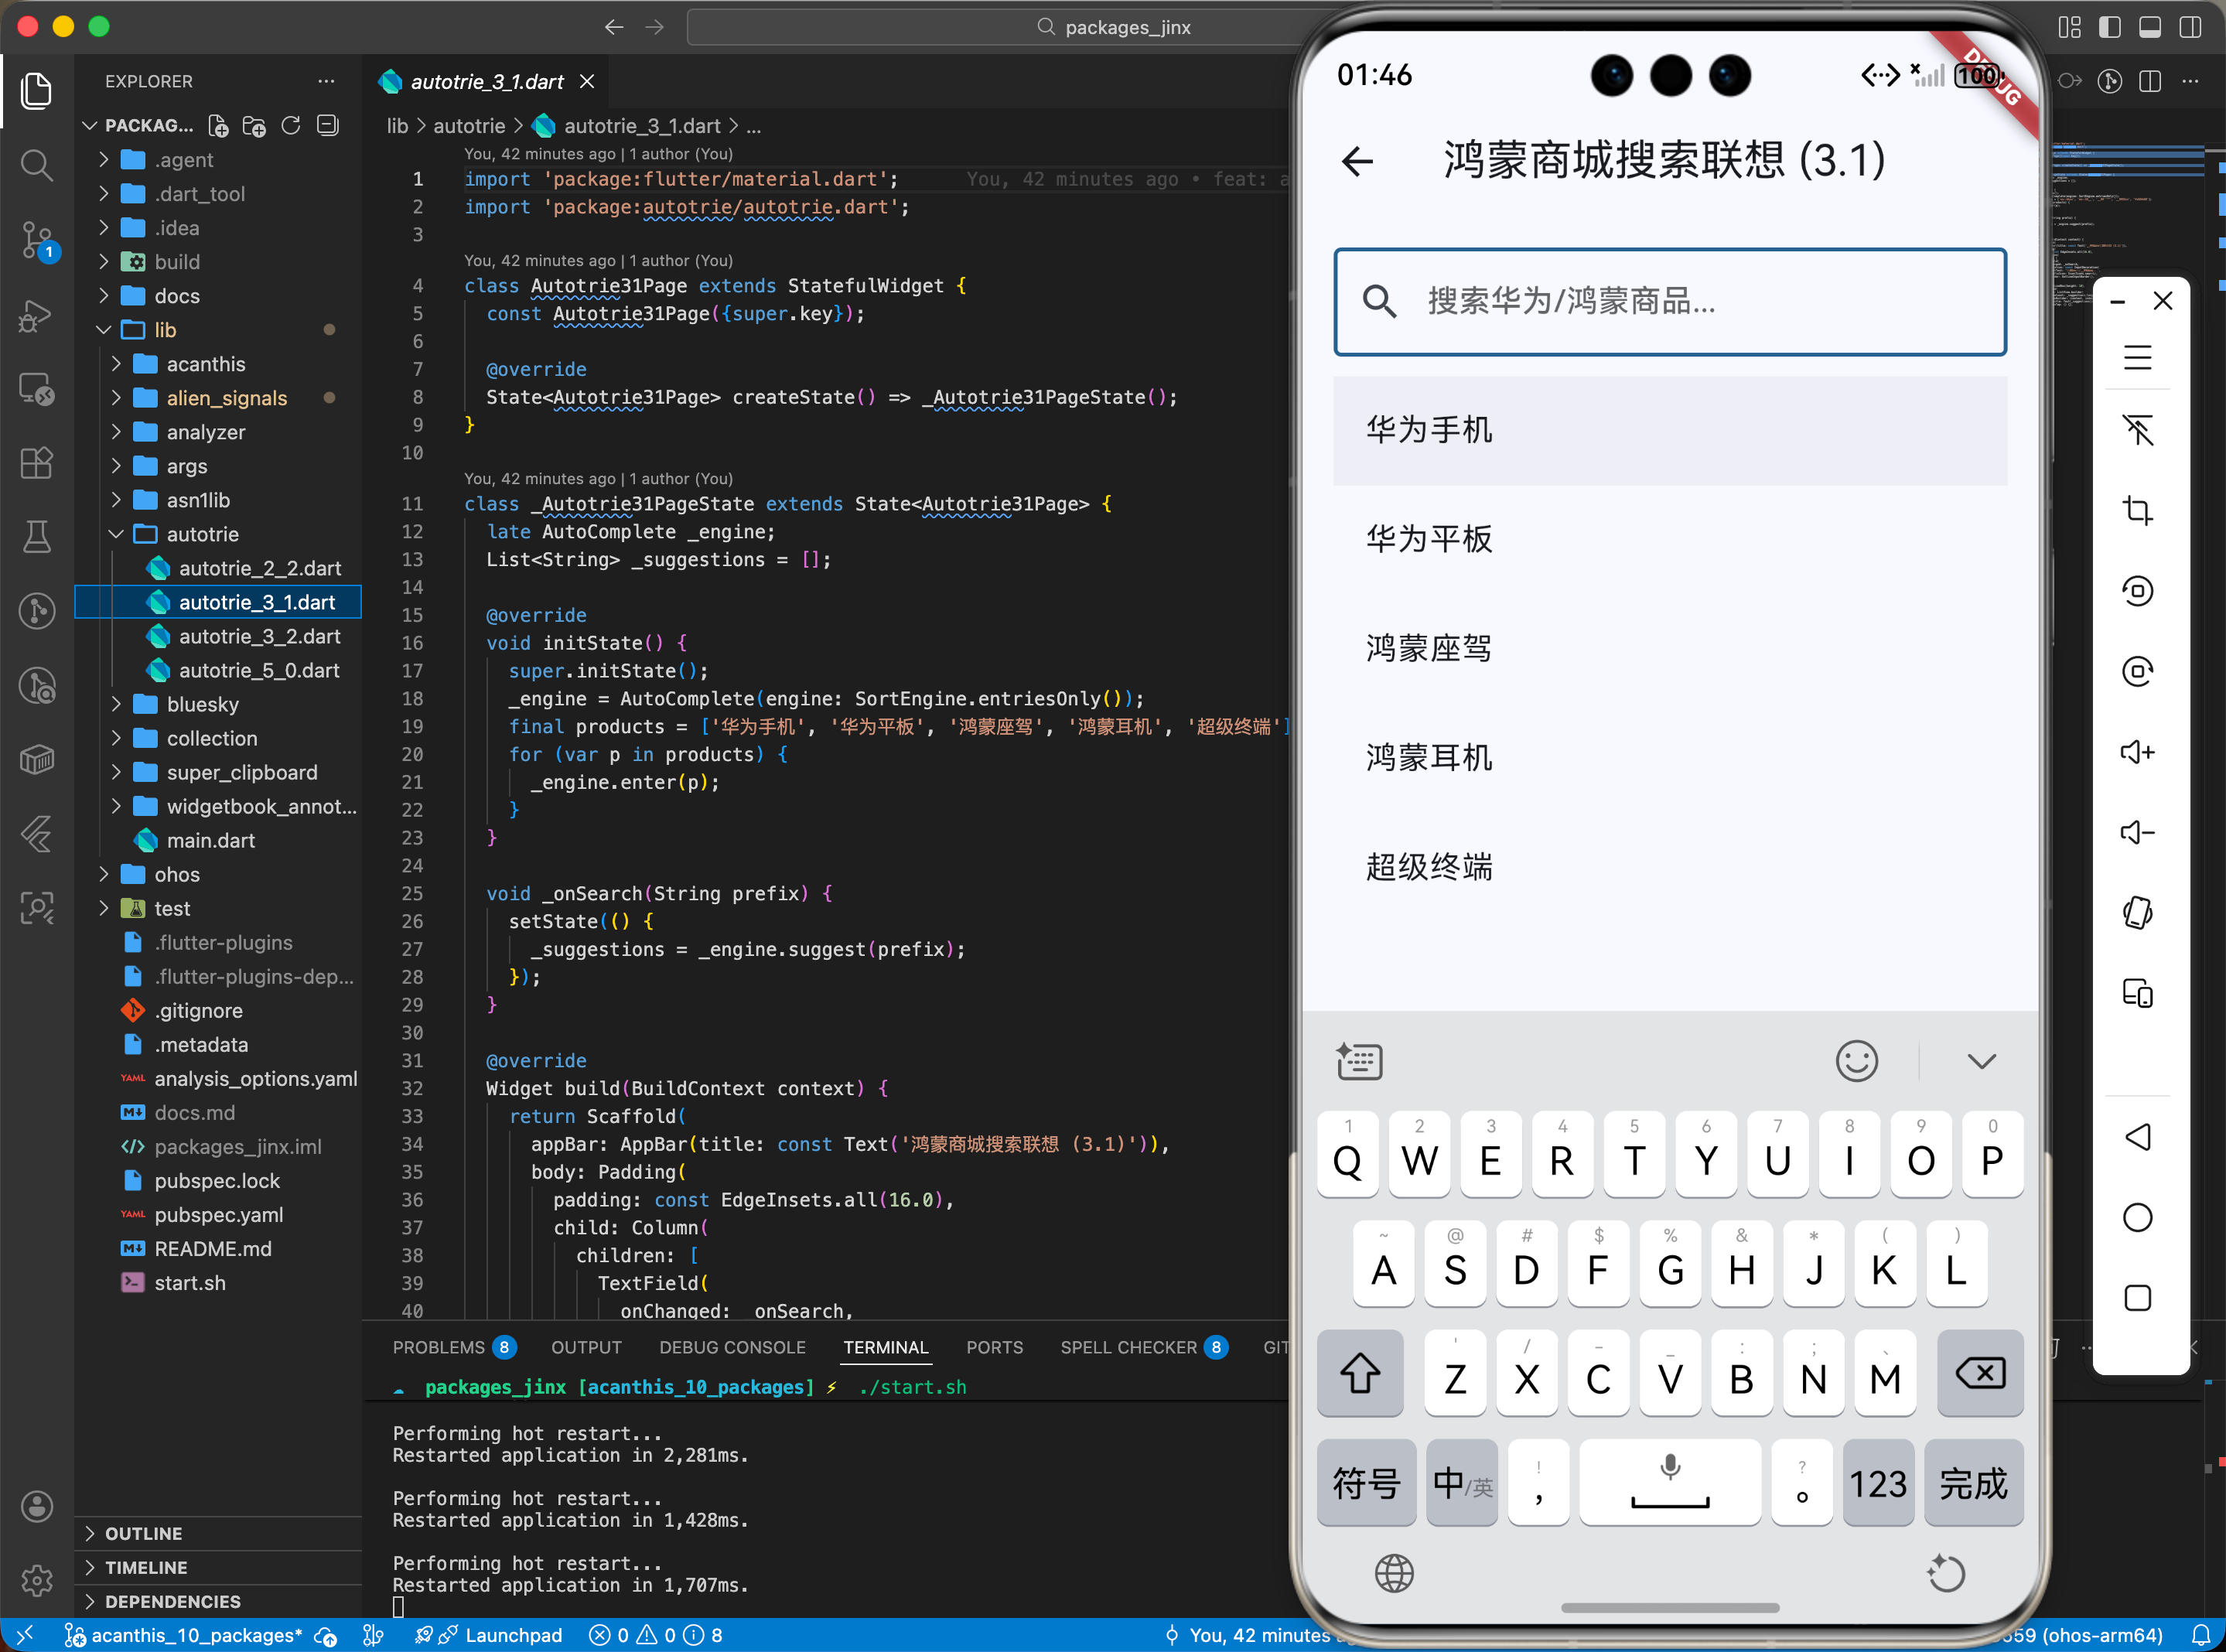
Task: Open Source Control view in activity bar
Action: tap(37, 240)
